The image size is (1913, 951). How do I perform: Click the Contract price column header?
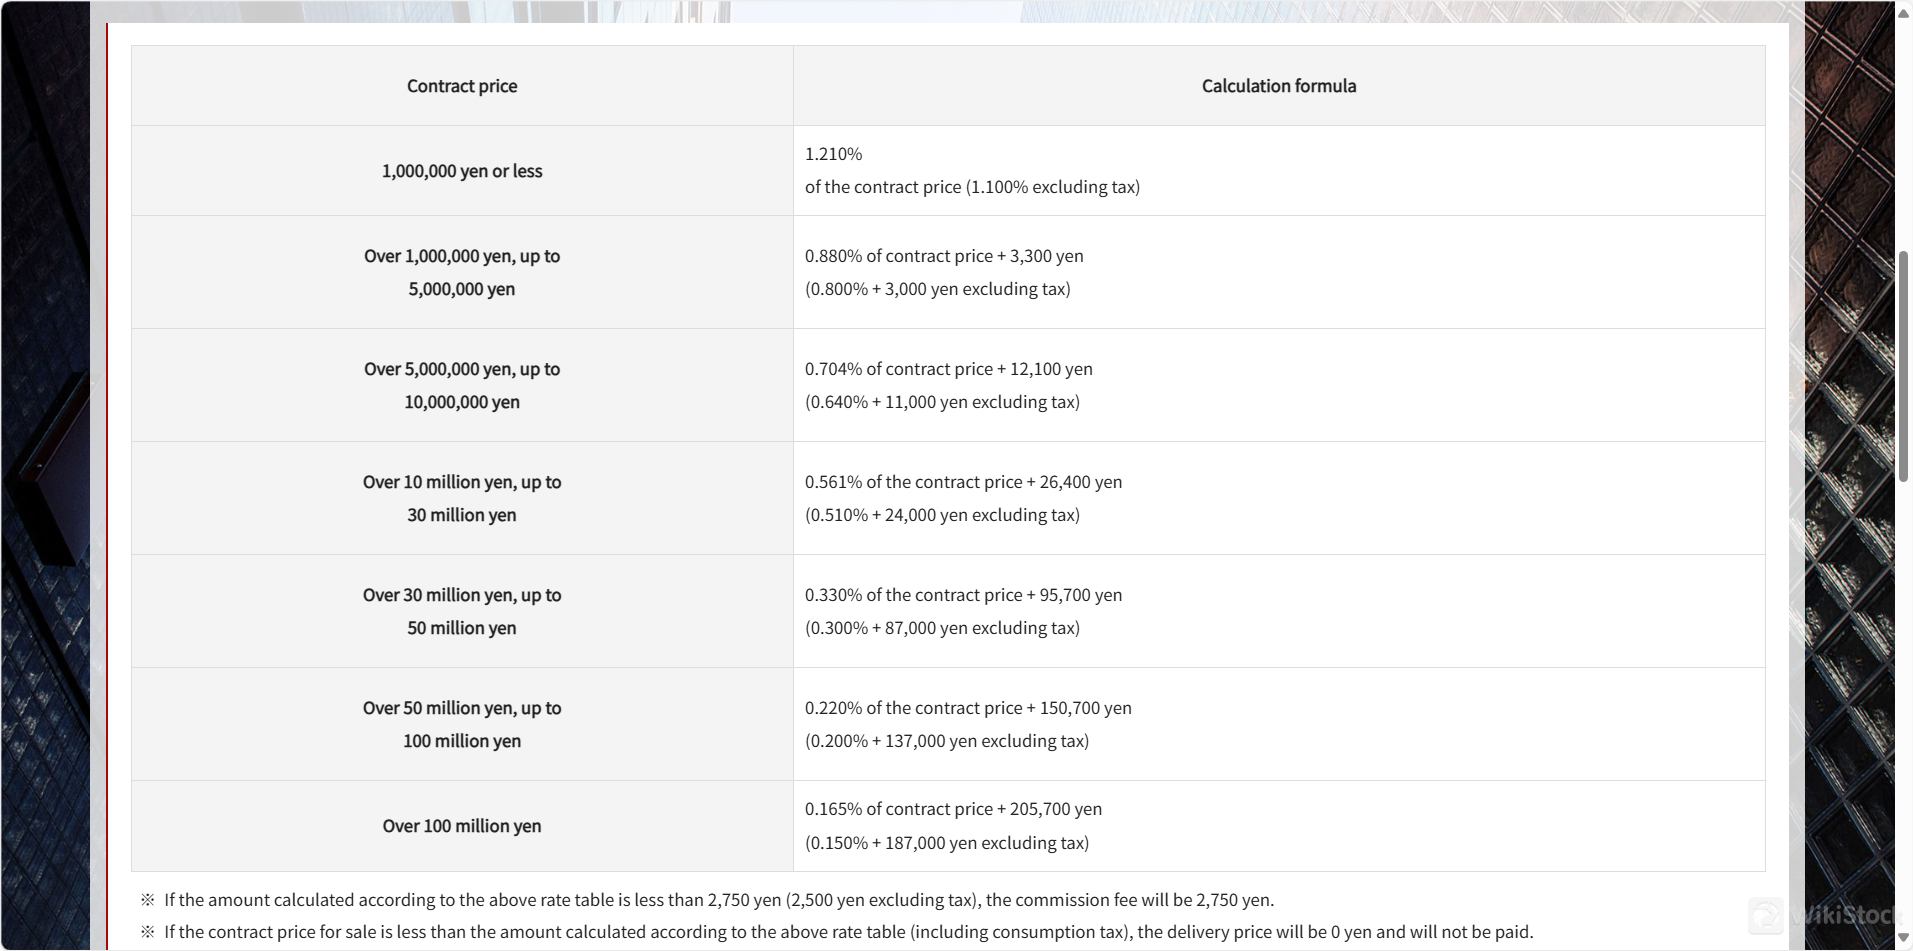(x=461, y=85)
